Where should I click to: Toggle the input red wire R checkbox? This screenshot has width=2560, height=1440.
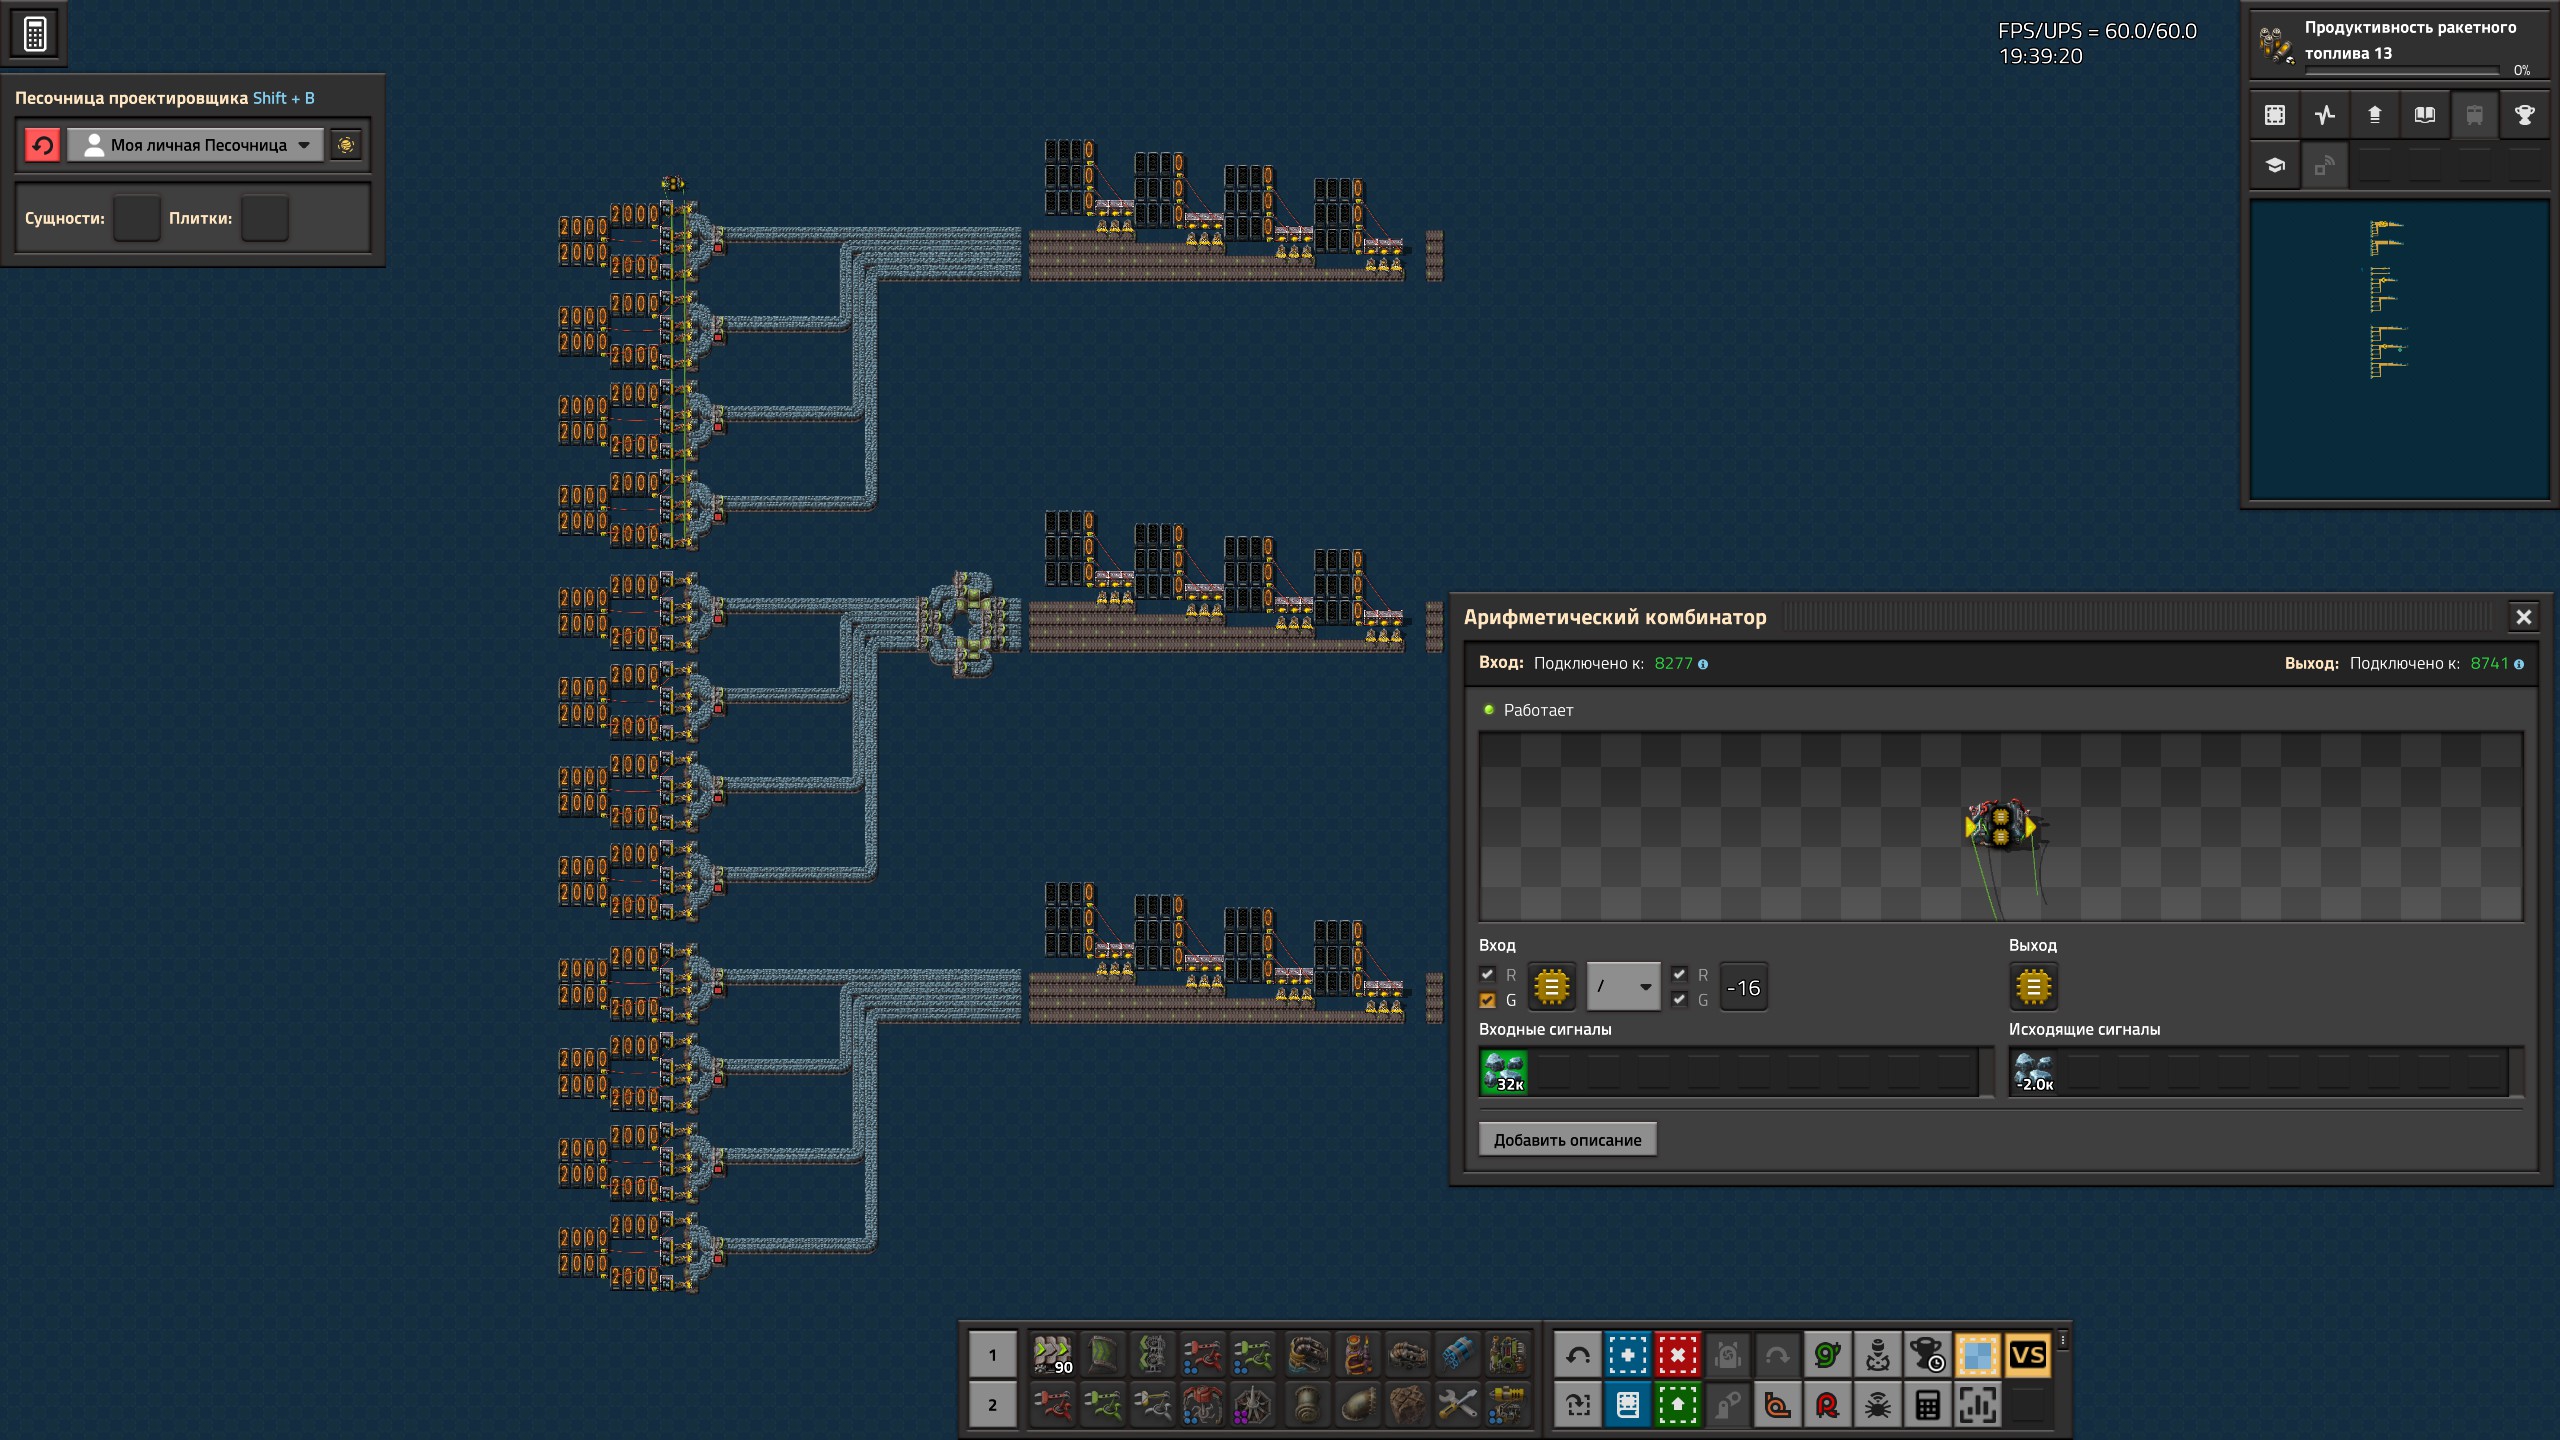[x=1487, y=974]
